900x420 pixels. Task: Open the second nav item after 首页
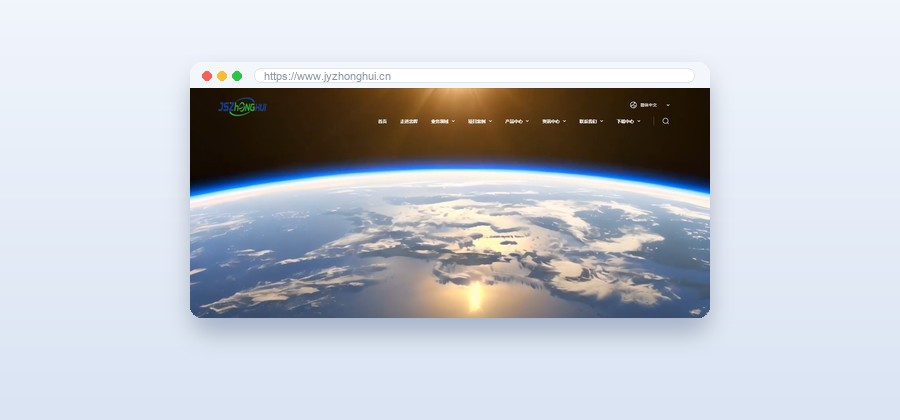click(409, 122)
